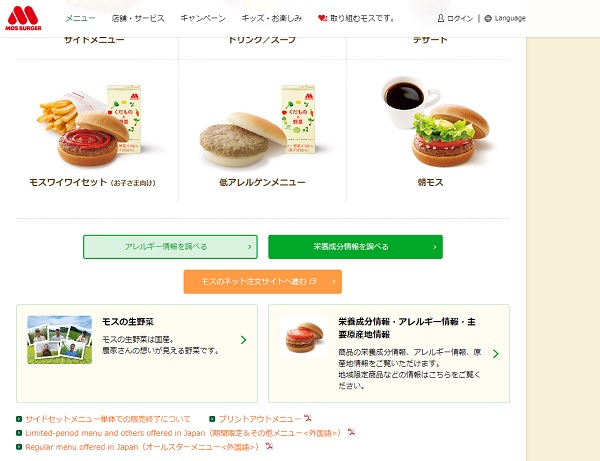Click green chevron in 栄養成分情報 card
Screen dimensions: 600x461
[x=496, y=353]
